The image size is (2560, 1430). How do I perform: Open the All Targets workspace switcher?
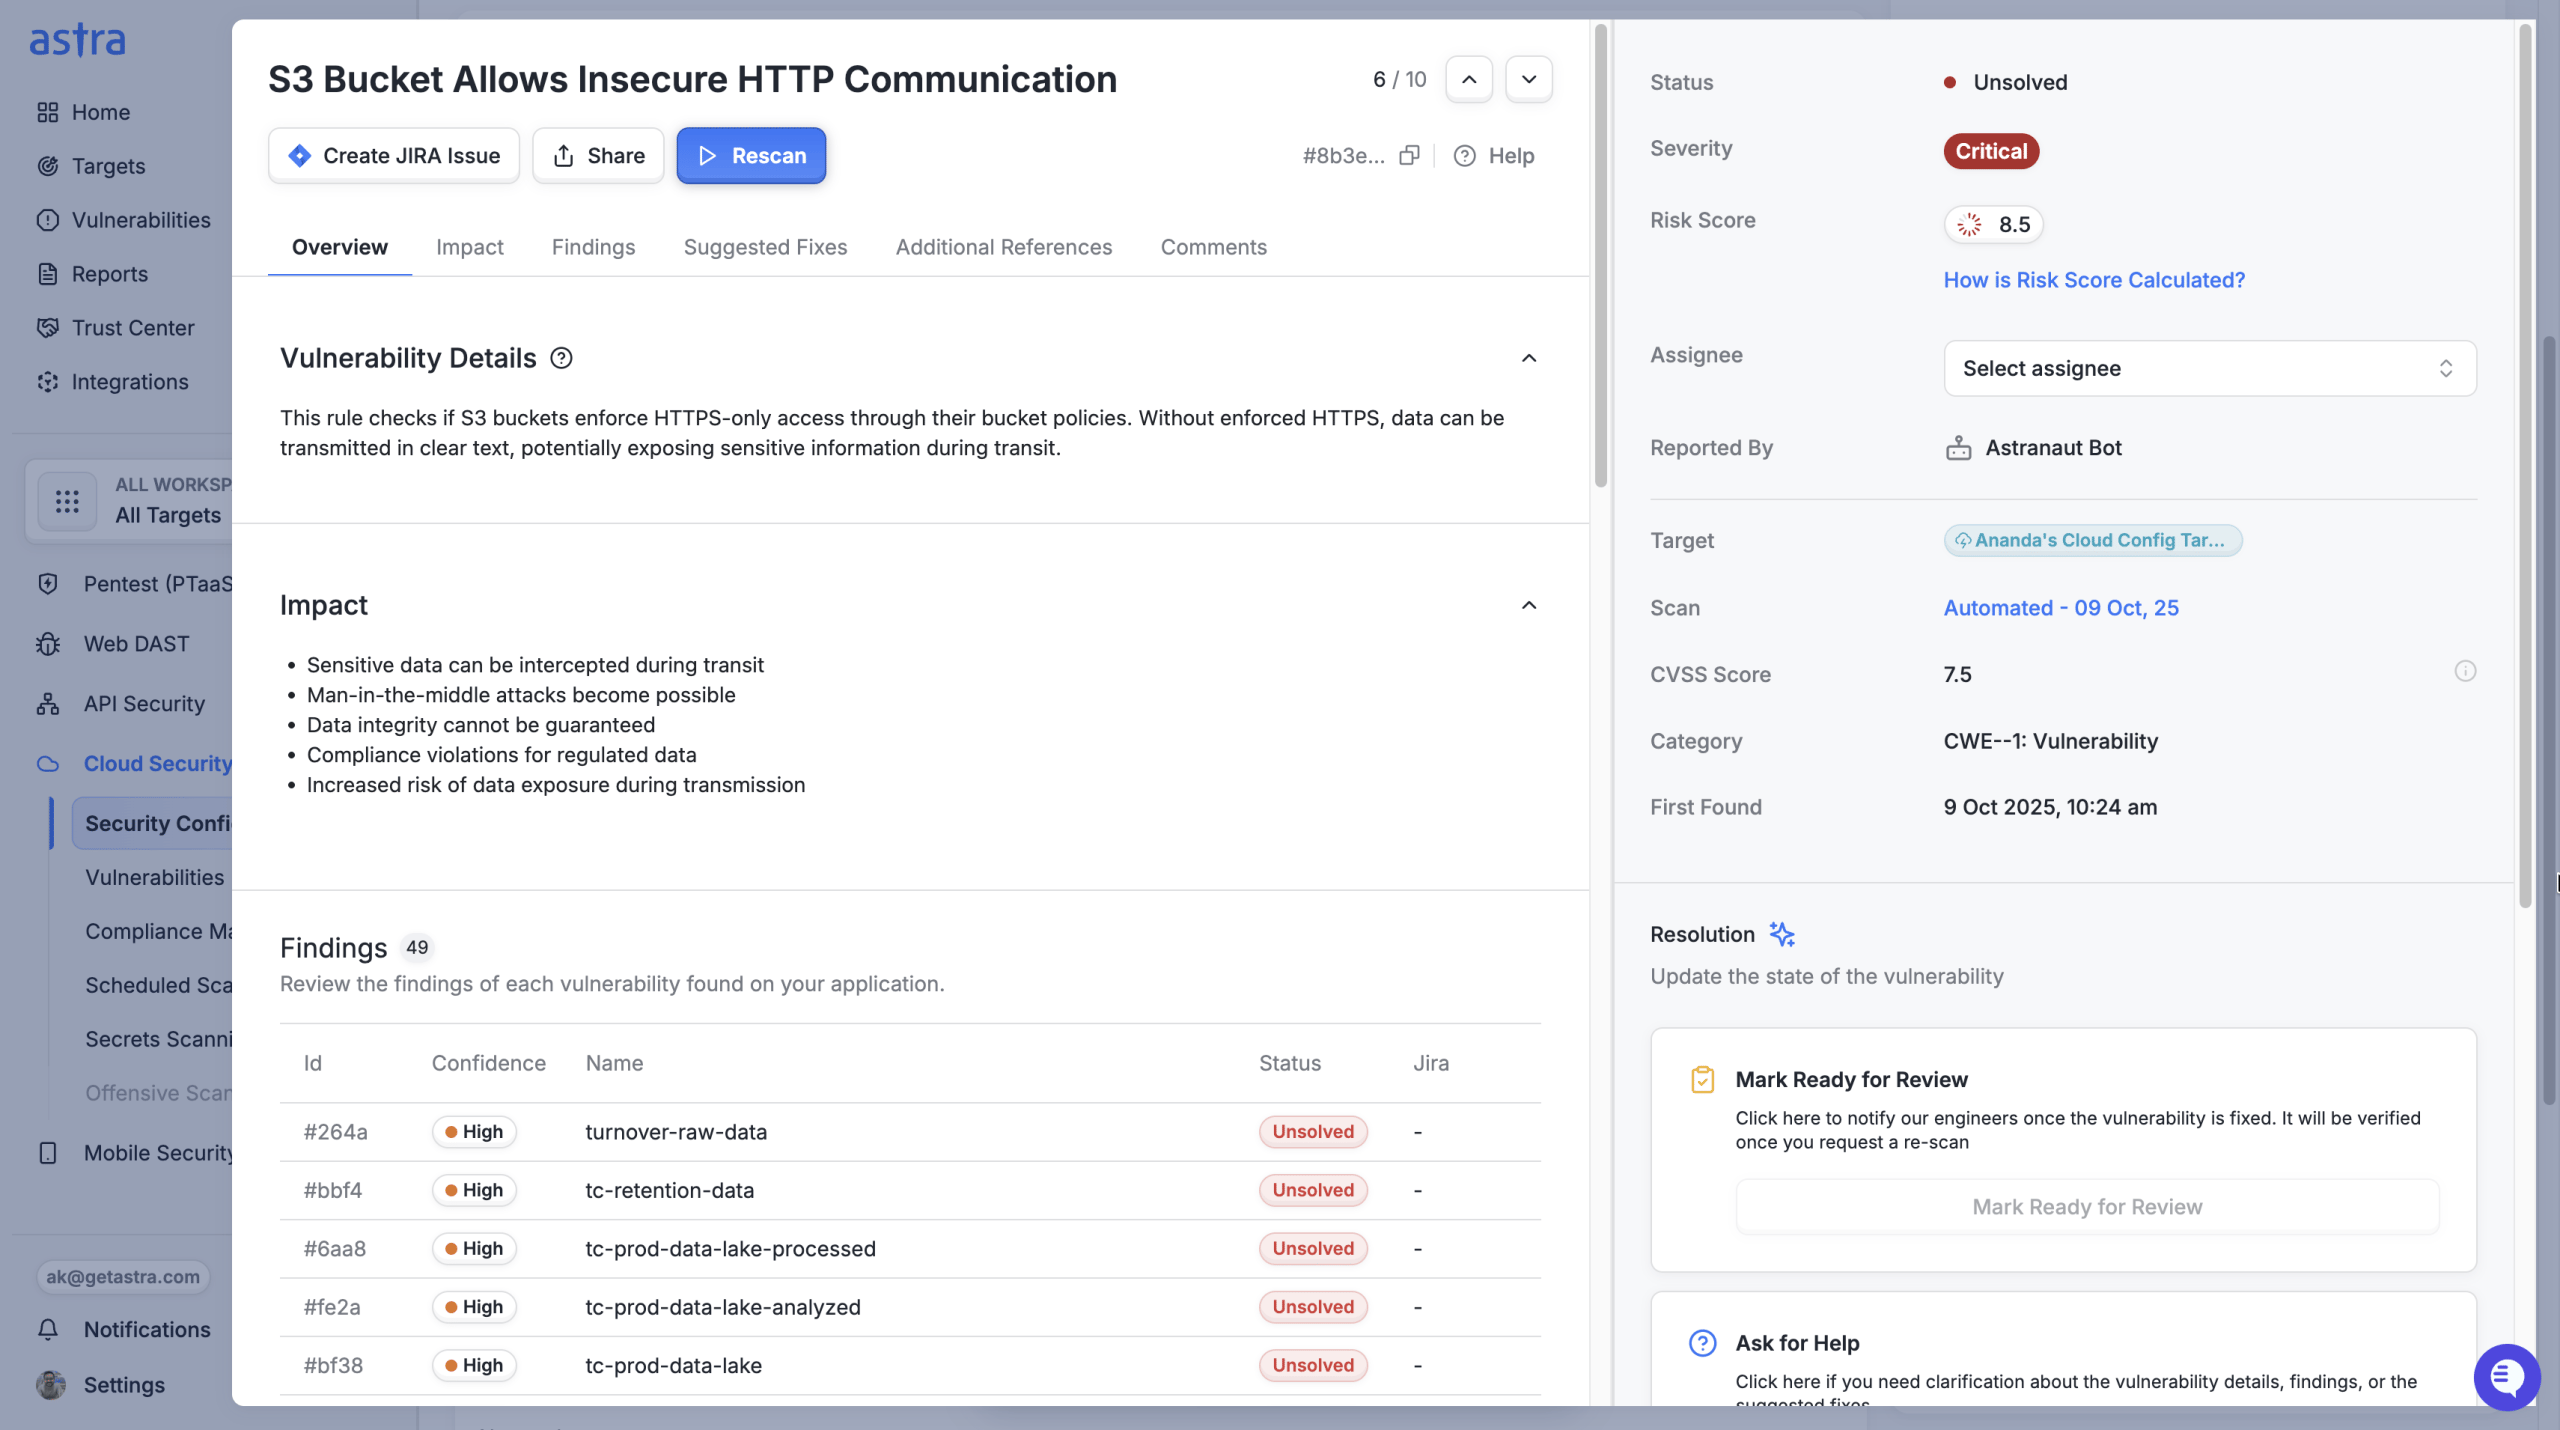click(130, 500)
